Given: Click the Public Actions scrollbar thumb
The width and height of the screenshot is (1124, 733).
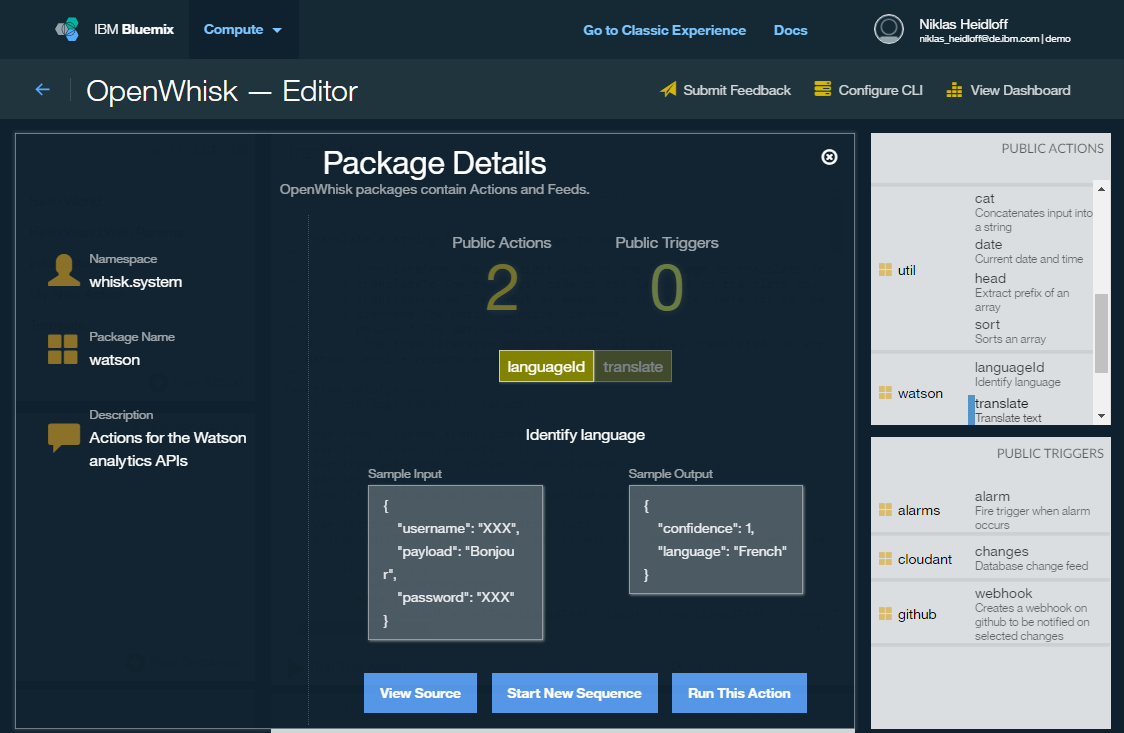Looking at the screenshot, I should [1101, 333].
